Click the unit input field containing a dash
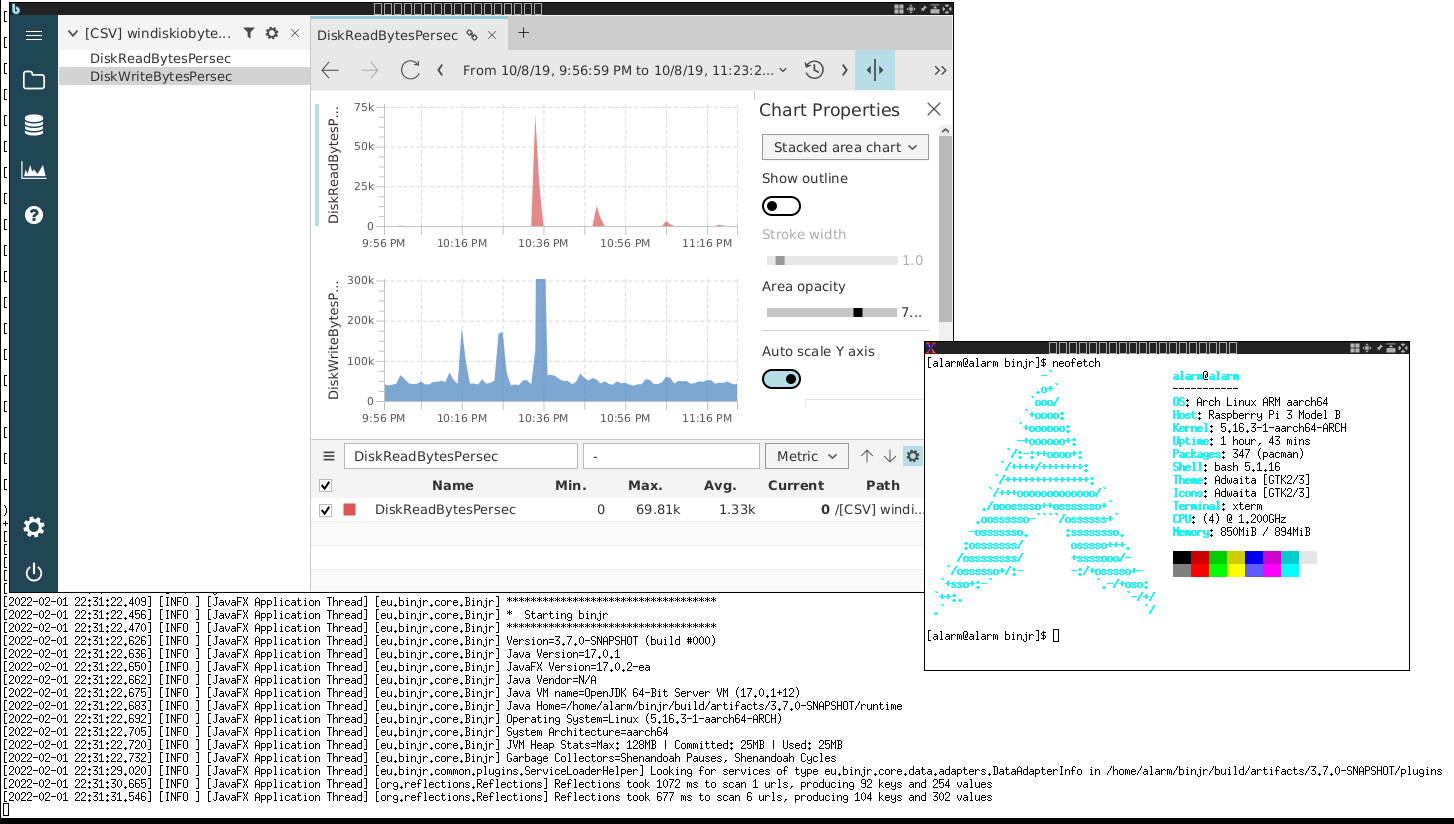The height and width of the screenshot is (824, 1454). pyautogui.click(x=671, y=456)
